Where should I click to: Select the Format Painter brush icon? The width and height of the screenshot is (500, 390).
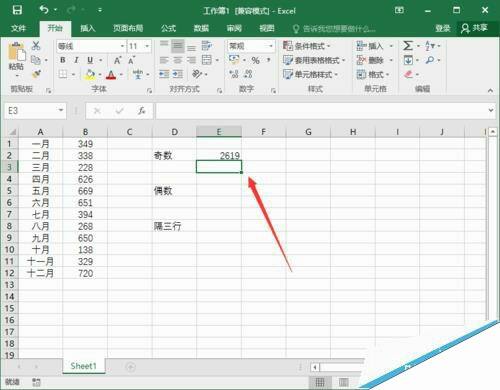click(36, 74)
